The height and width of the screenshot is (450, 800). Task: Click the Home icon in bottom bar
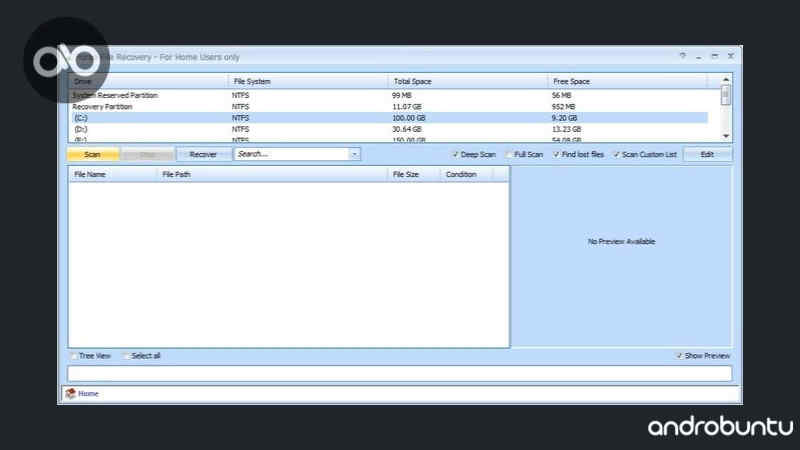click(x=70, y=394)
